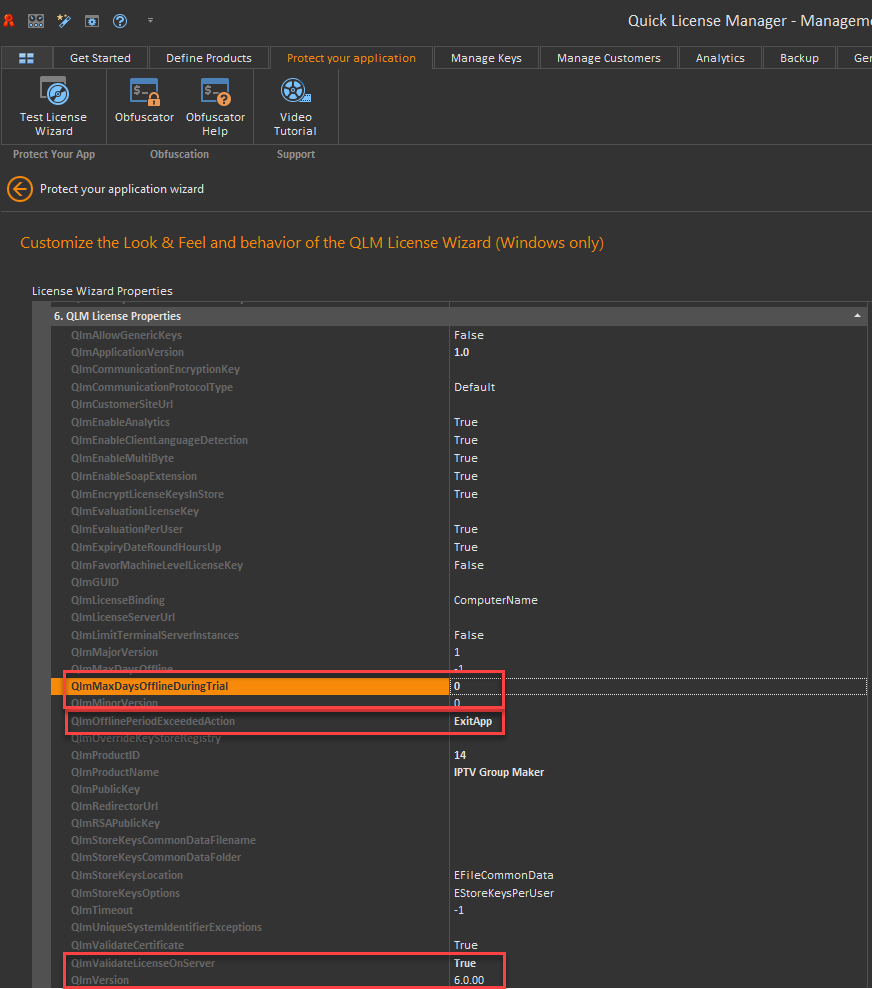Viewport: 872px width, 989px height.
Task: Switch to the Get Started tab
Action: [x=100, y=58]
